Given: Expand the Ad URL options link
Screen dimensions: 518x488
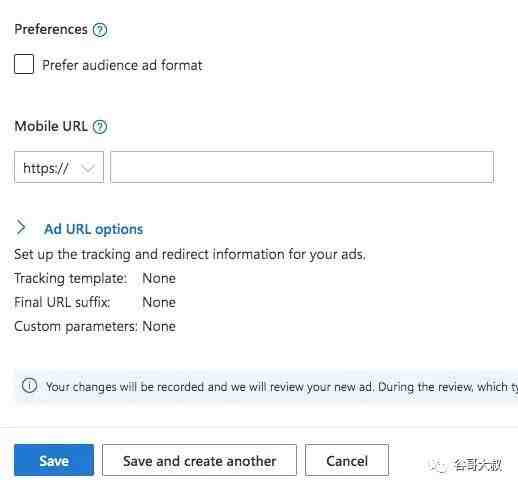Looking at the screenshot, I should point(94,229).
